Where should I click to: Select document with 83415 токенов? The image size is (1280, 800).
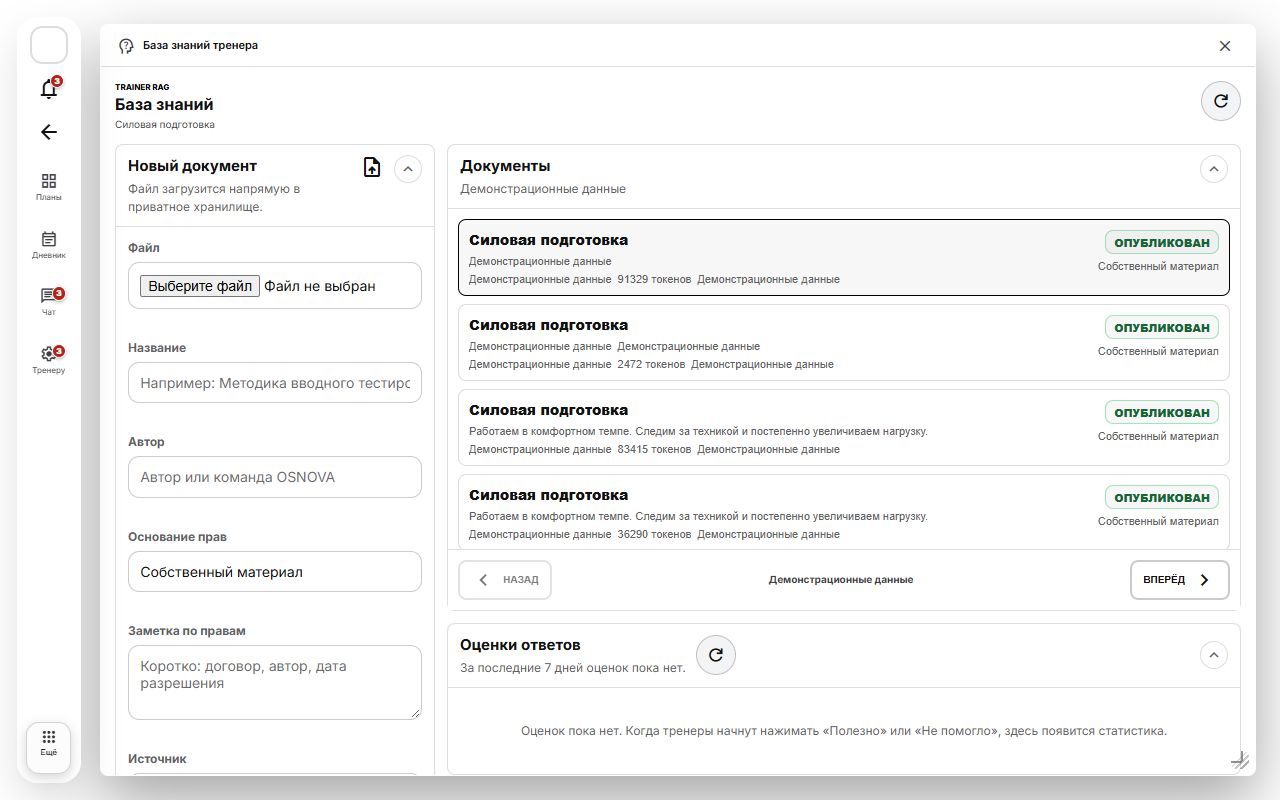pos(844,428)
